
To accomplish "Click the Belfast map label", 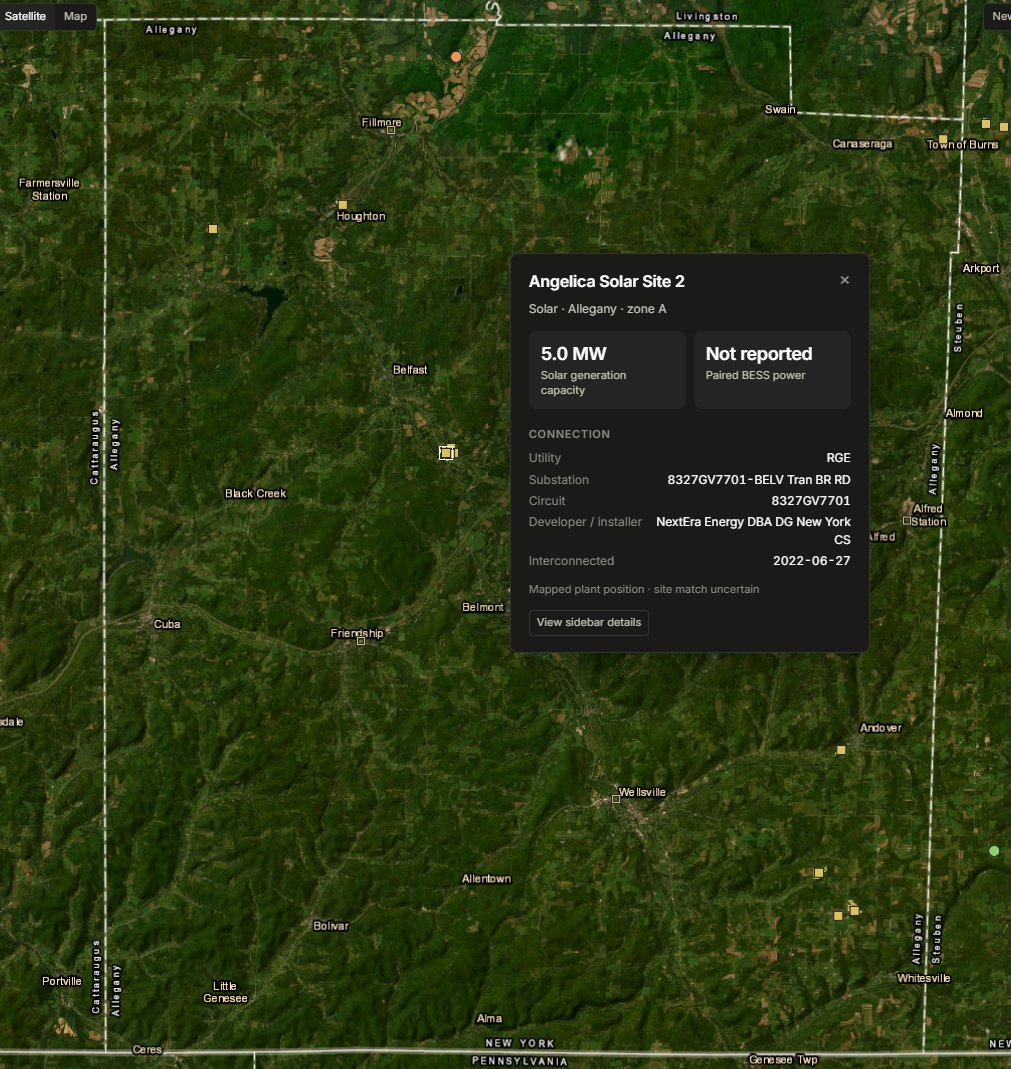I will pos(410,370).
